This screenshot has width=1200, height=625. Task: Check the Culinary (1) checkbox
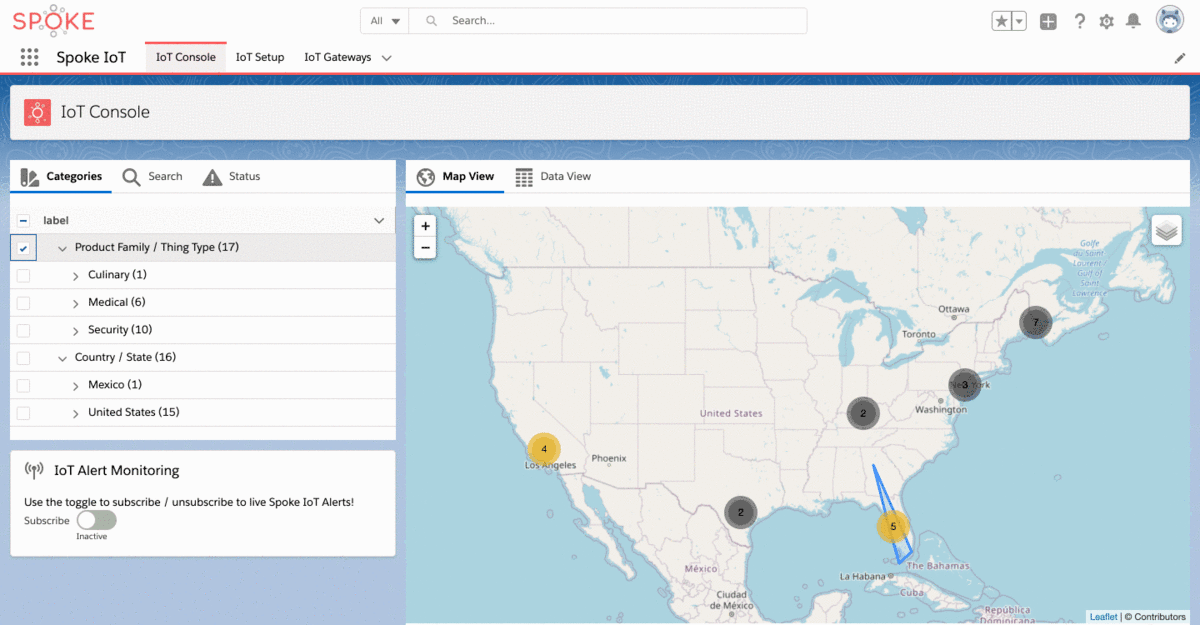click(24, 275)
